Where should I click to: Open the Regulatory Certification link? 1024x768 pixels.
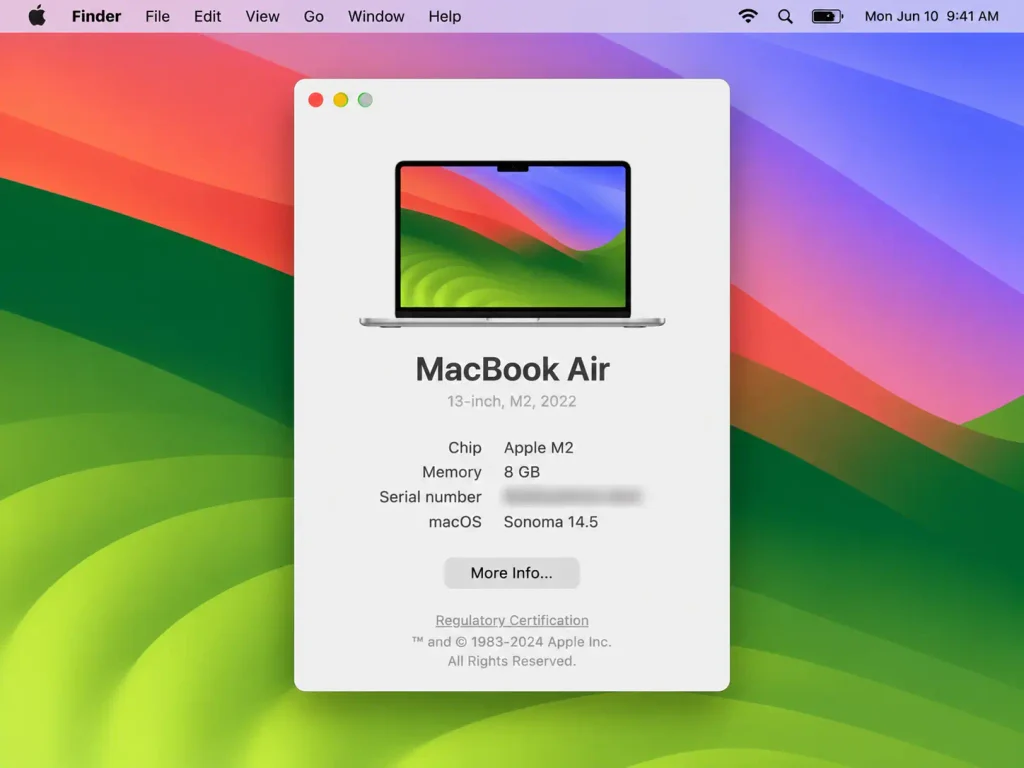511,620
